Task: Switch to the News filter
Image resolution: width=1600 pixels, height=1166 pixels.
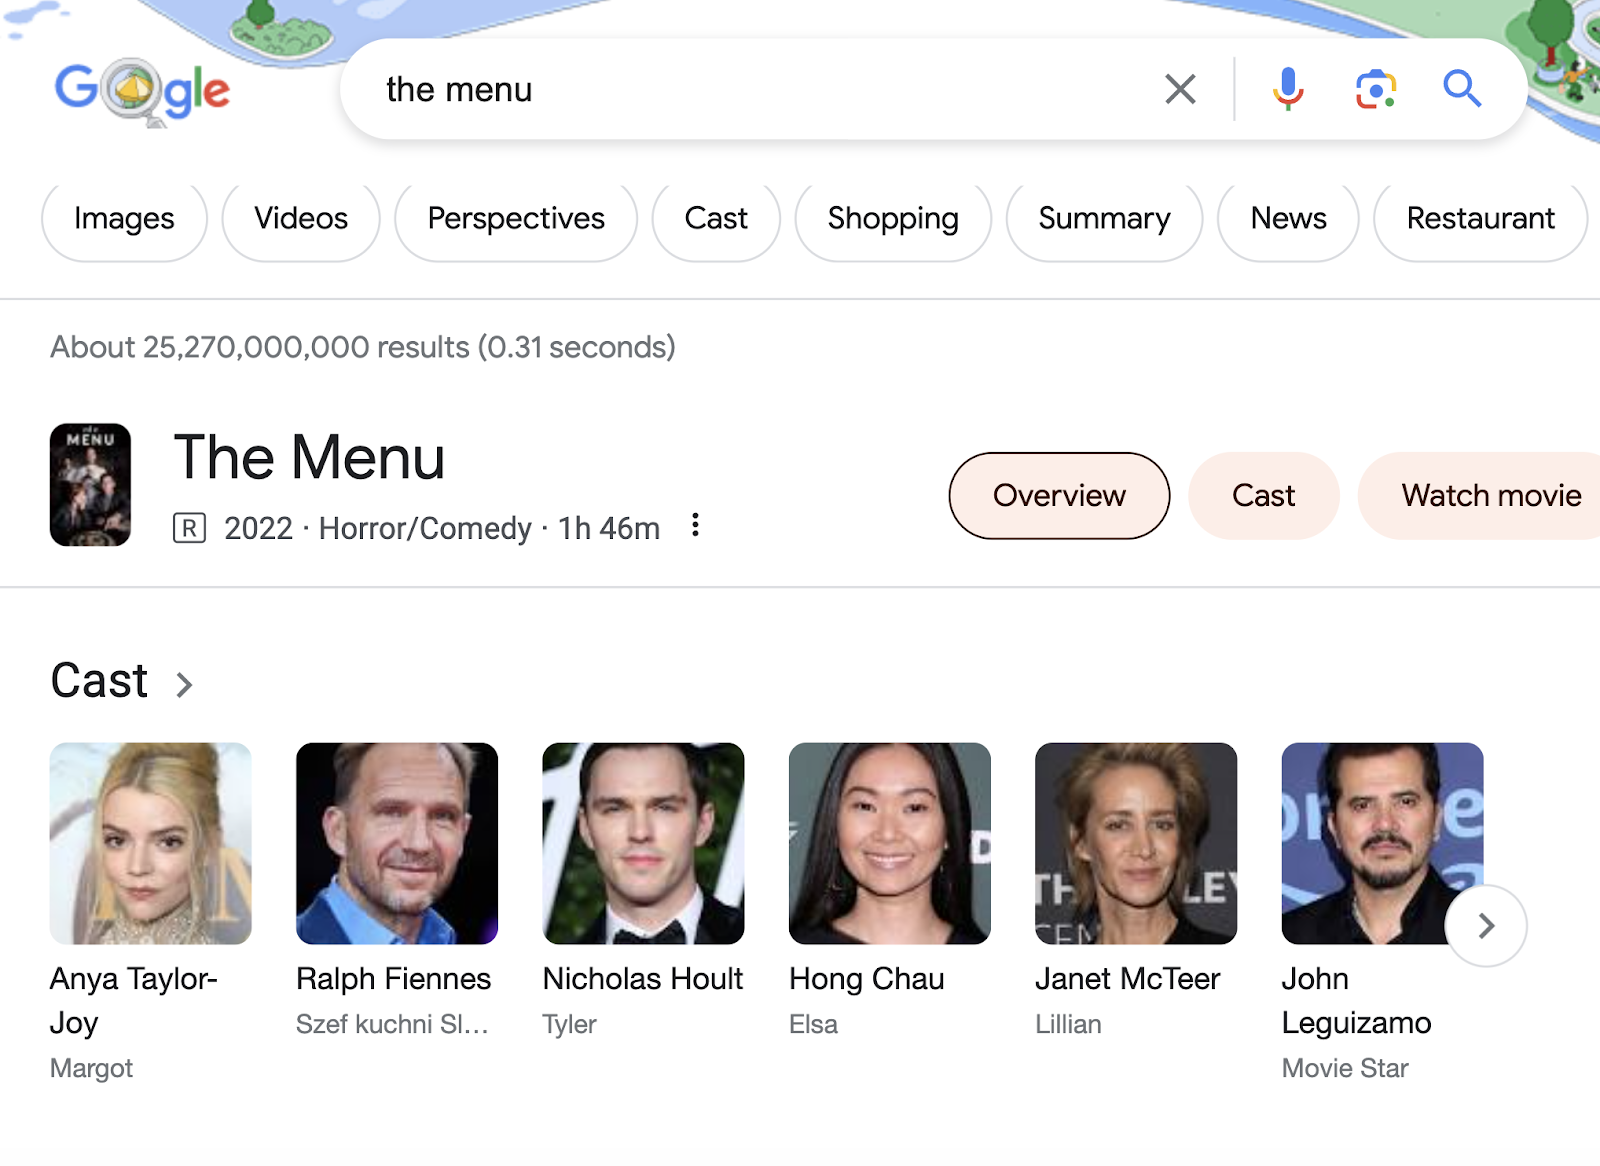Action: 1287,219
